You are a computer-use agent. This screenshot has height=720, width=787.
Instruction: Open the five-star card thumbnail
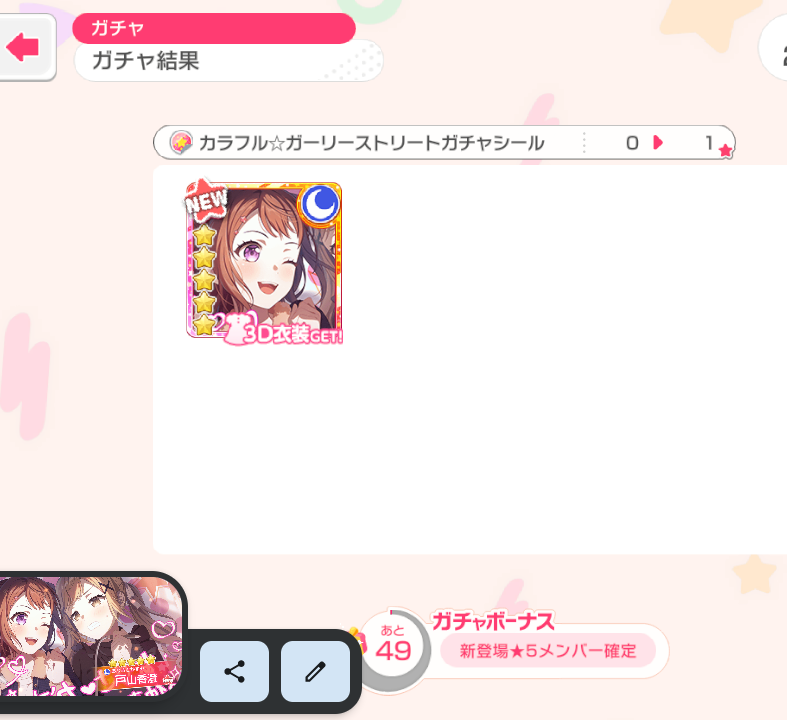tap(264, 260)
